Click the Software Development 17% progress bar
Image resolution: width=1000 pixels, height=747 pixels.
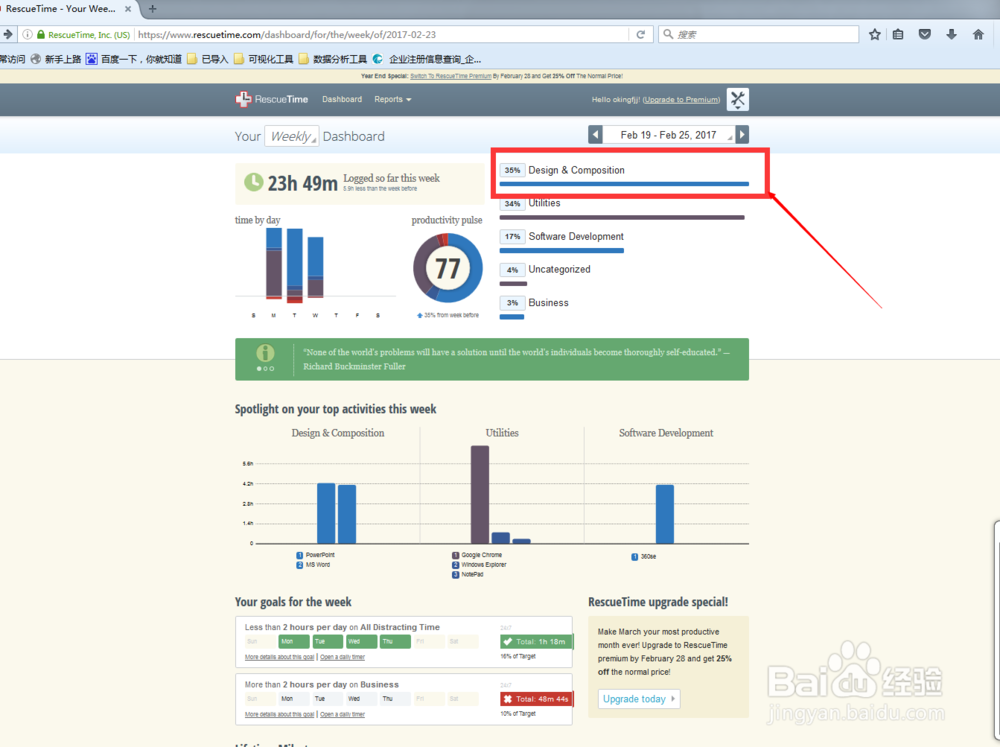[x=561, y=251]
